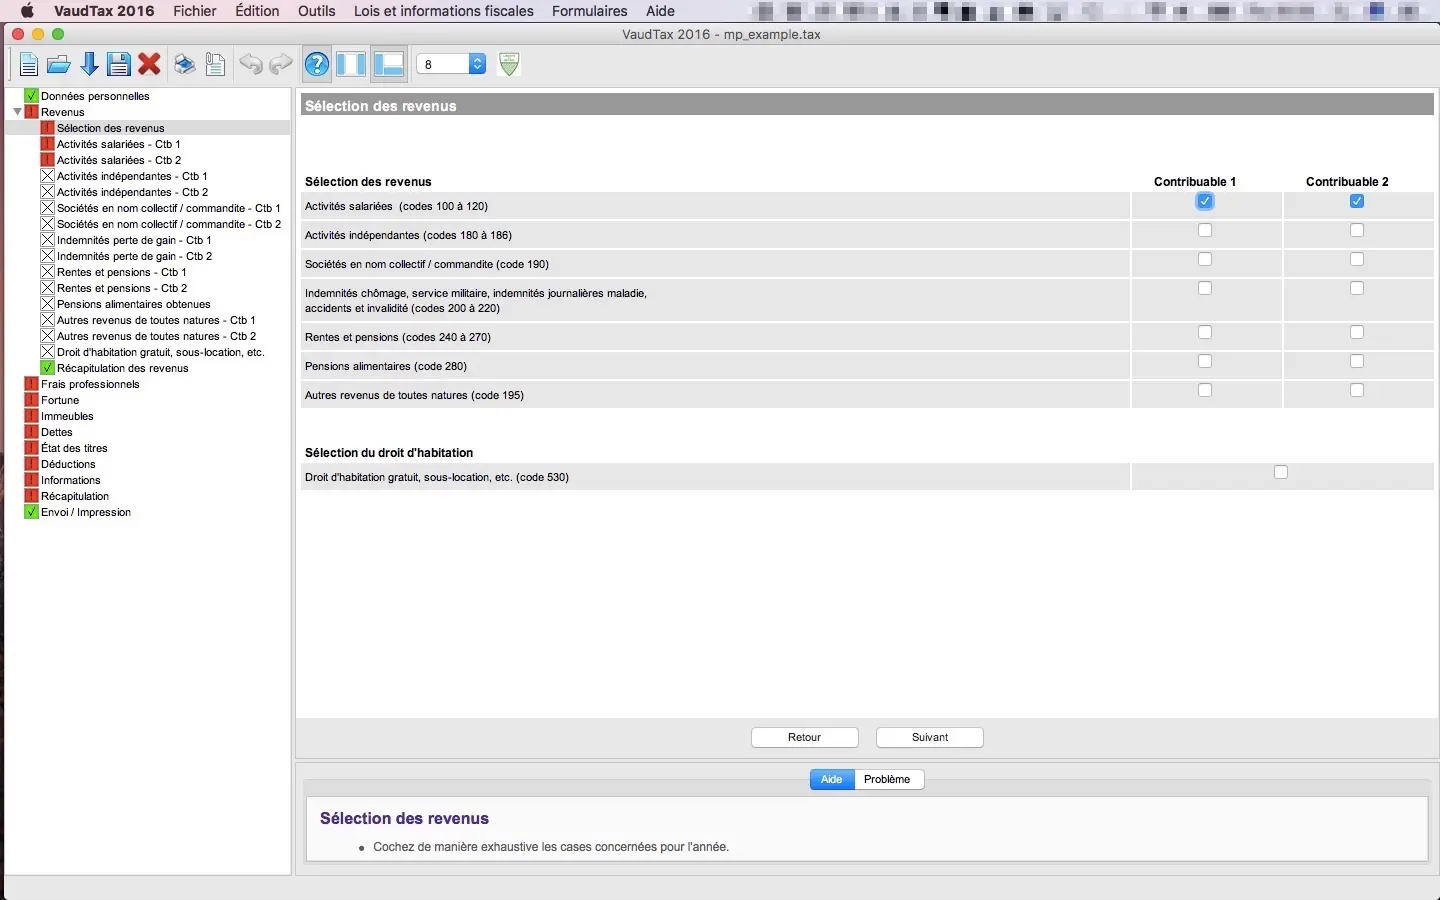
Task: Collapse the Revenus tree node
Action: [17, 112]
